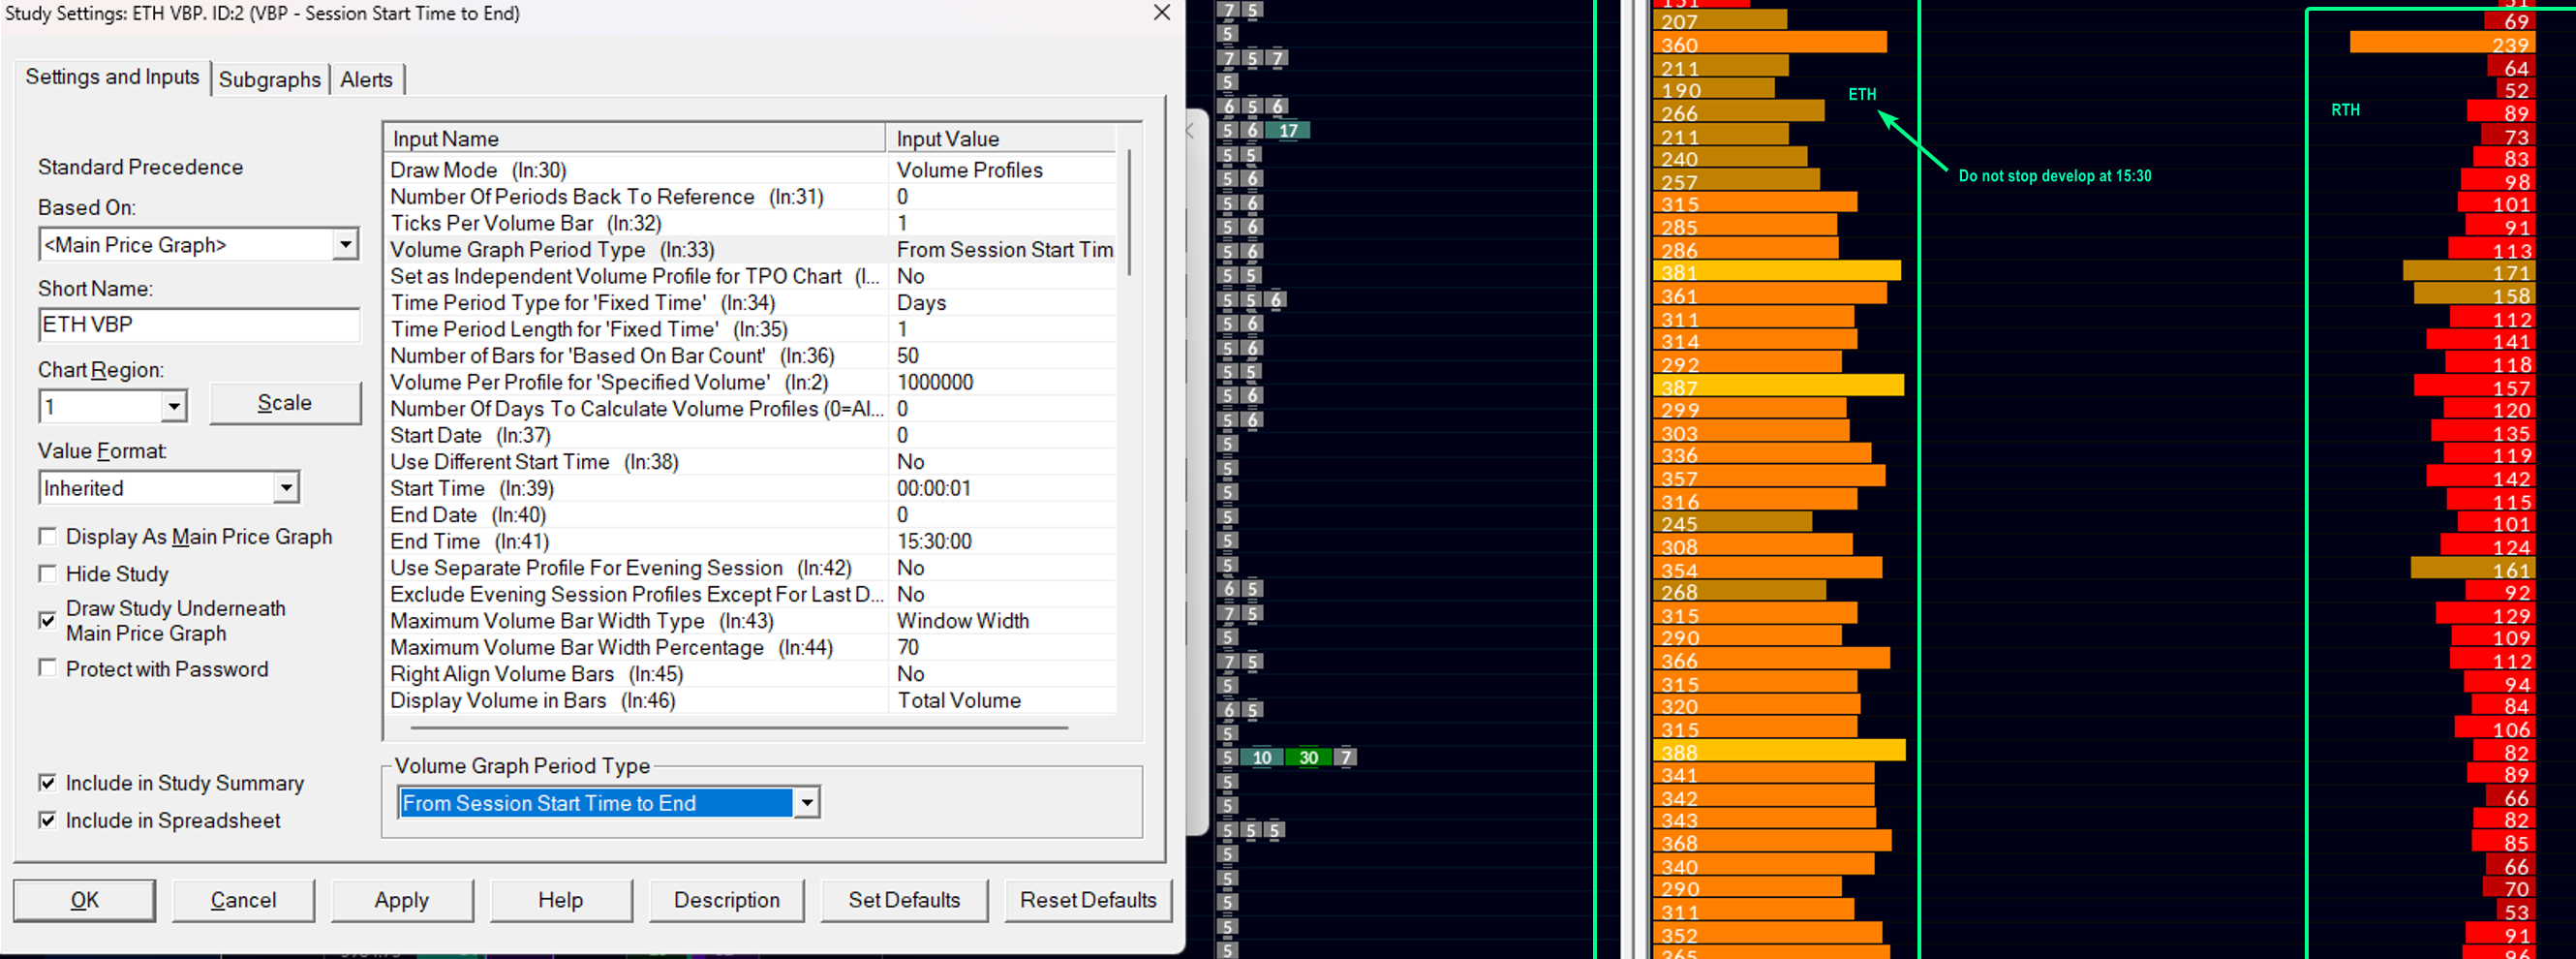Click the collapse chevron handle beside the dialog
2576x959 pixels.
[1190, 131]
